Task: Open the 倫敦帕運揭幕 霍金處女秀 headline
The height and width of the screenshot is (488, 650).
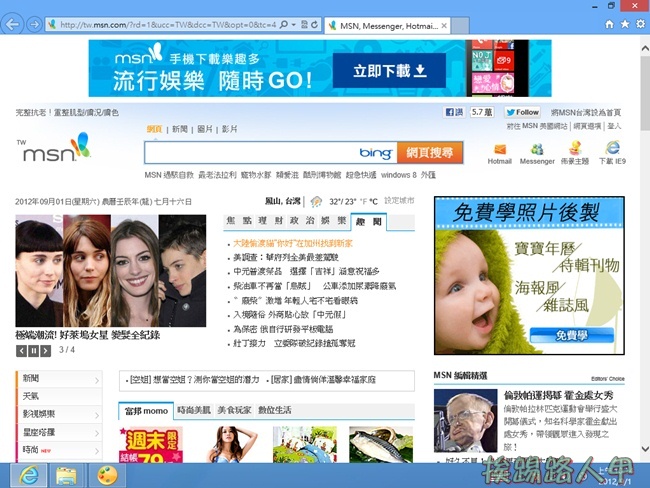Action: click(x=558, y=395)
